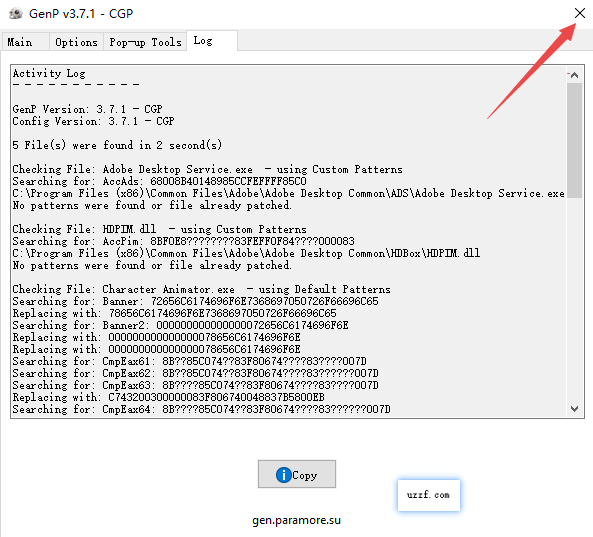Click 'Searching for: Banner2' line

point(180,325)
